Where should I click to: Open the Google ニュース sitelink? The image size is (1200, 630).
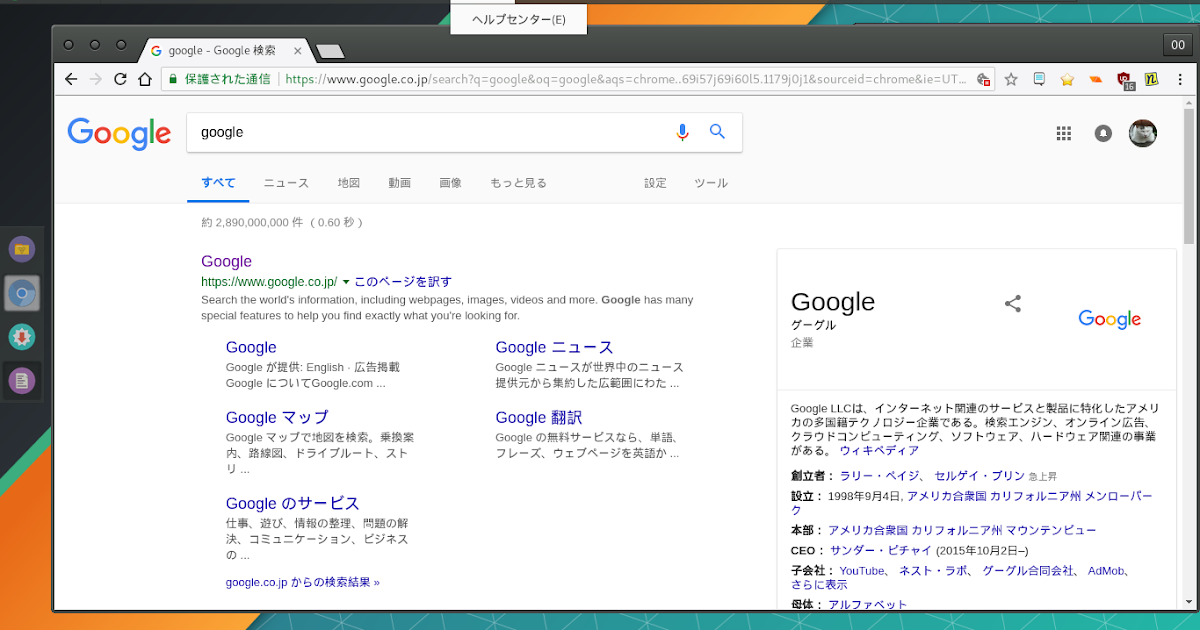point(554,347)
